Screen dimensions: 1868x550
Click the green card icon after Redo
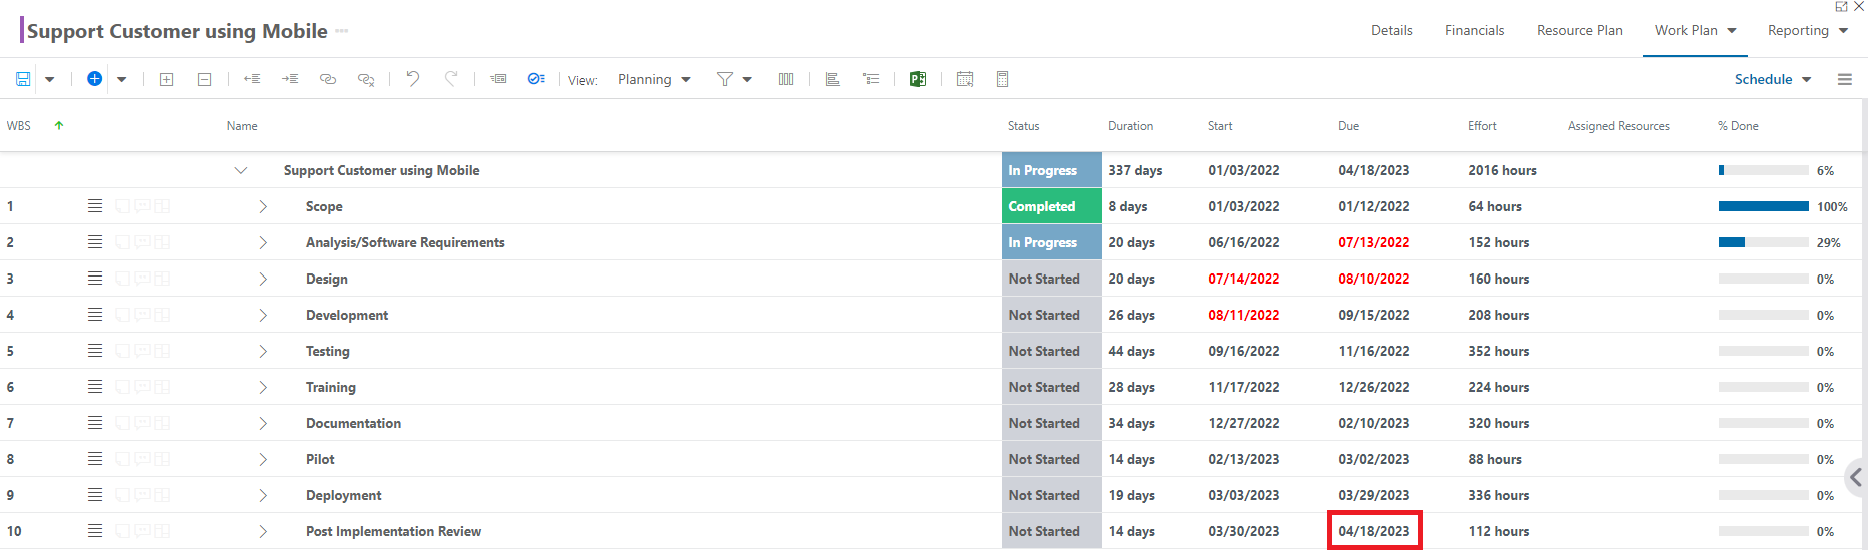pos(498,79)
